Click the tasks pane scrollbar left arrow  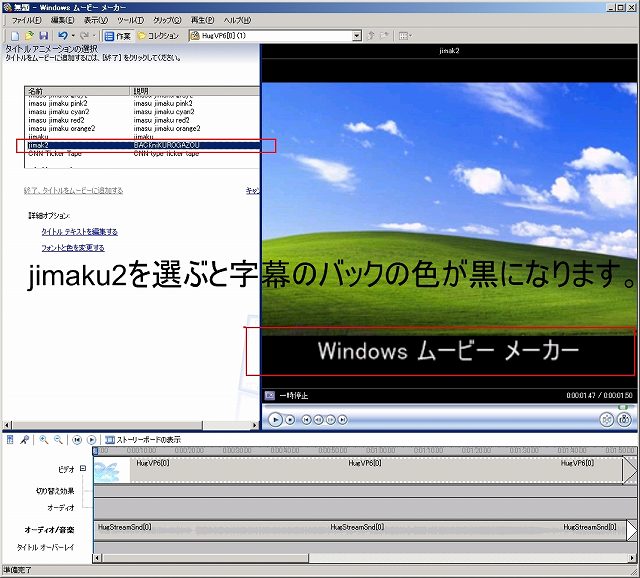click(7, 425)
